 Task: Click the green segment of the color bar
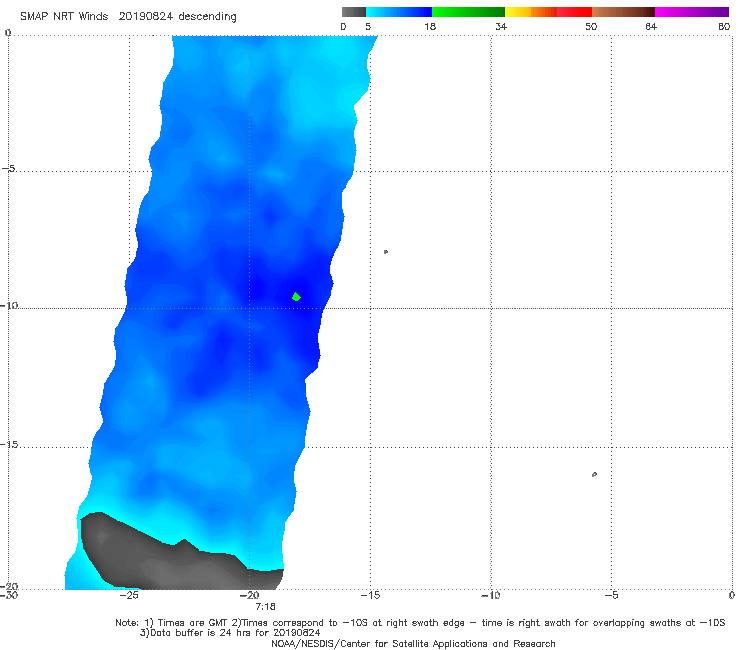(468, 12)
